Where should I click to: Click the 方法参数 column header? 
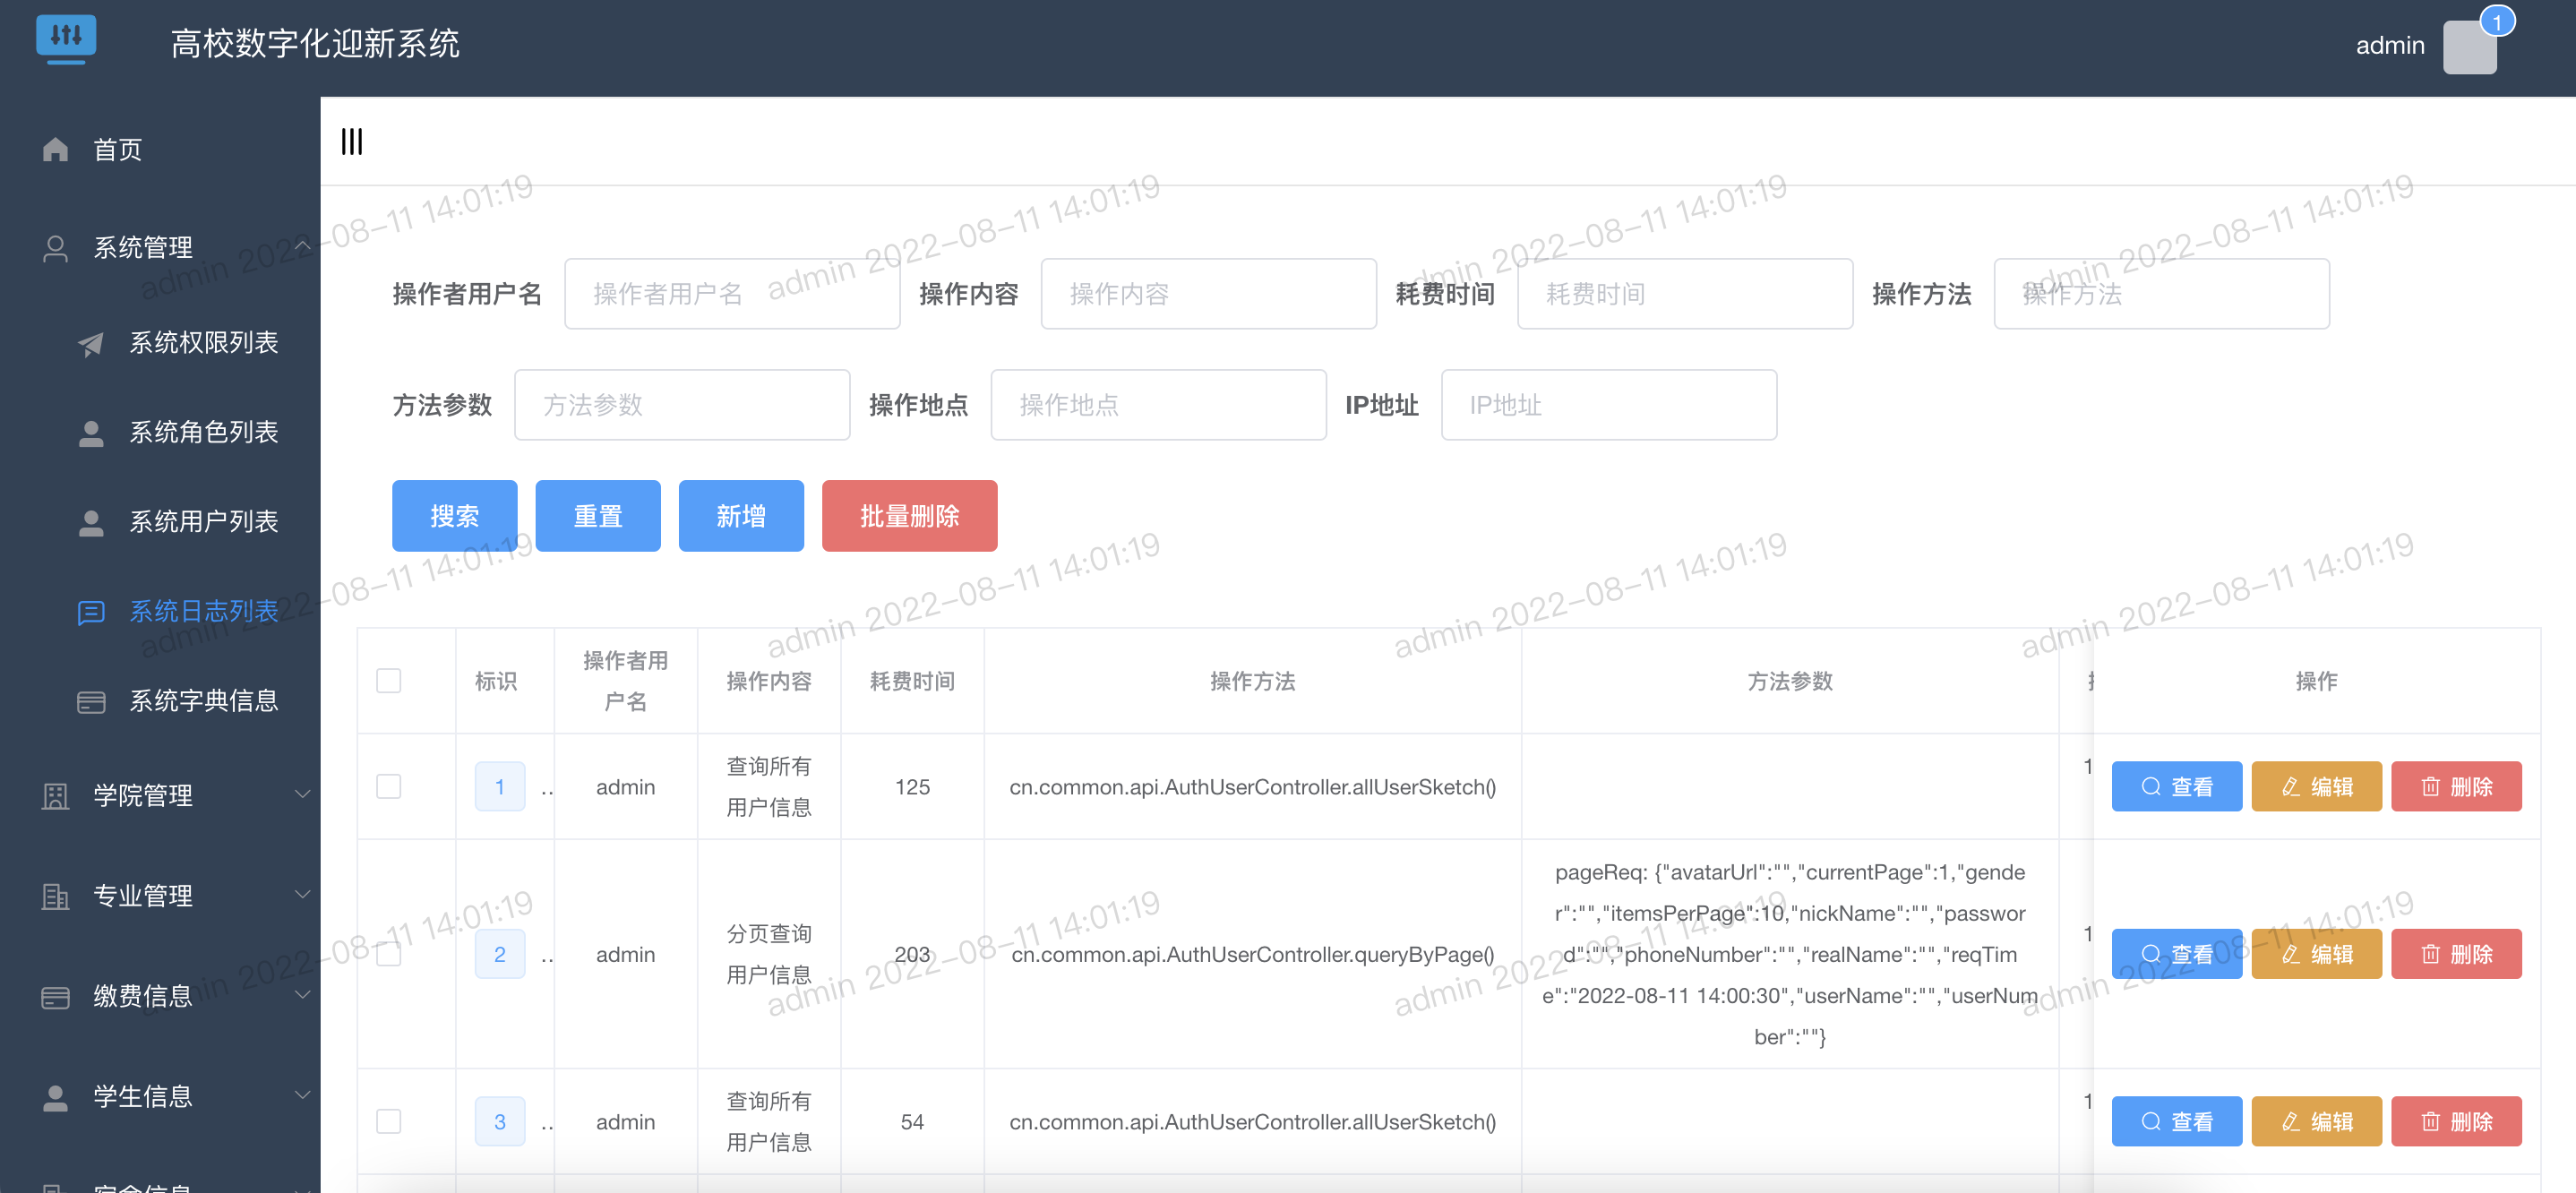point(1790,681)
